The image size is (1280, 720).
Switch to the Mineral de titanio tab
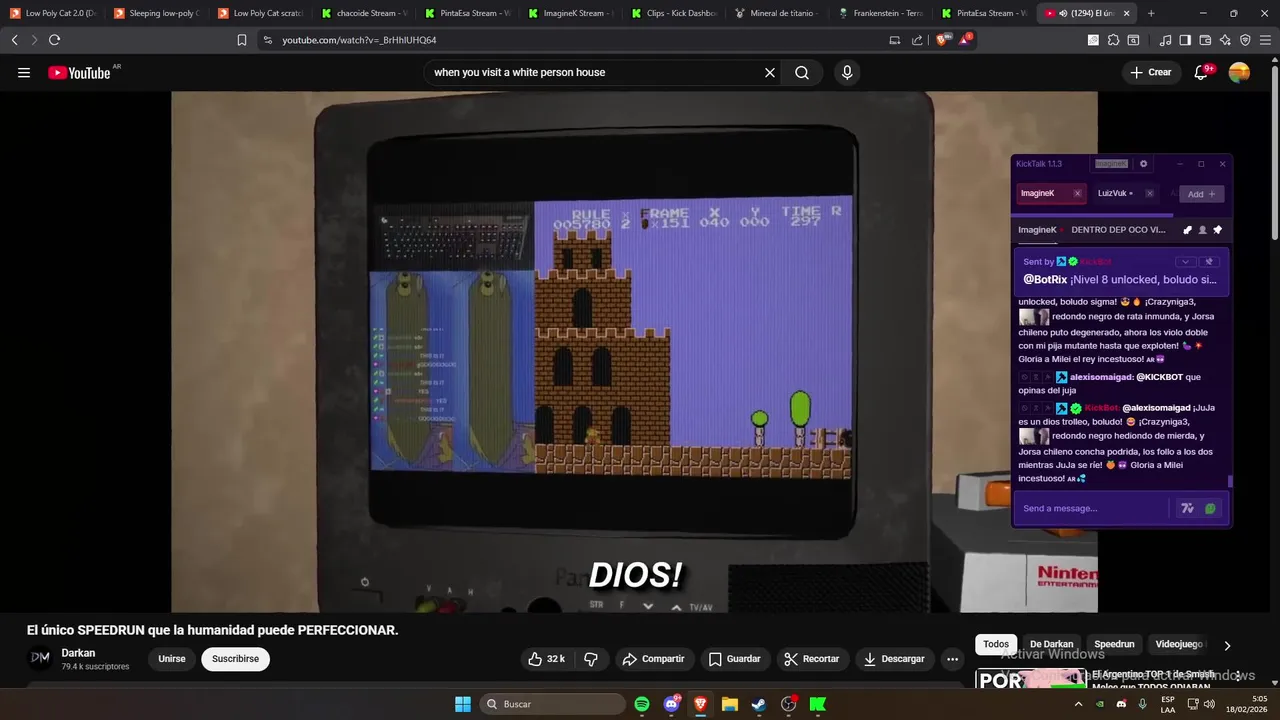coord(778,13)
